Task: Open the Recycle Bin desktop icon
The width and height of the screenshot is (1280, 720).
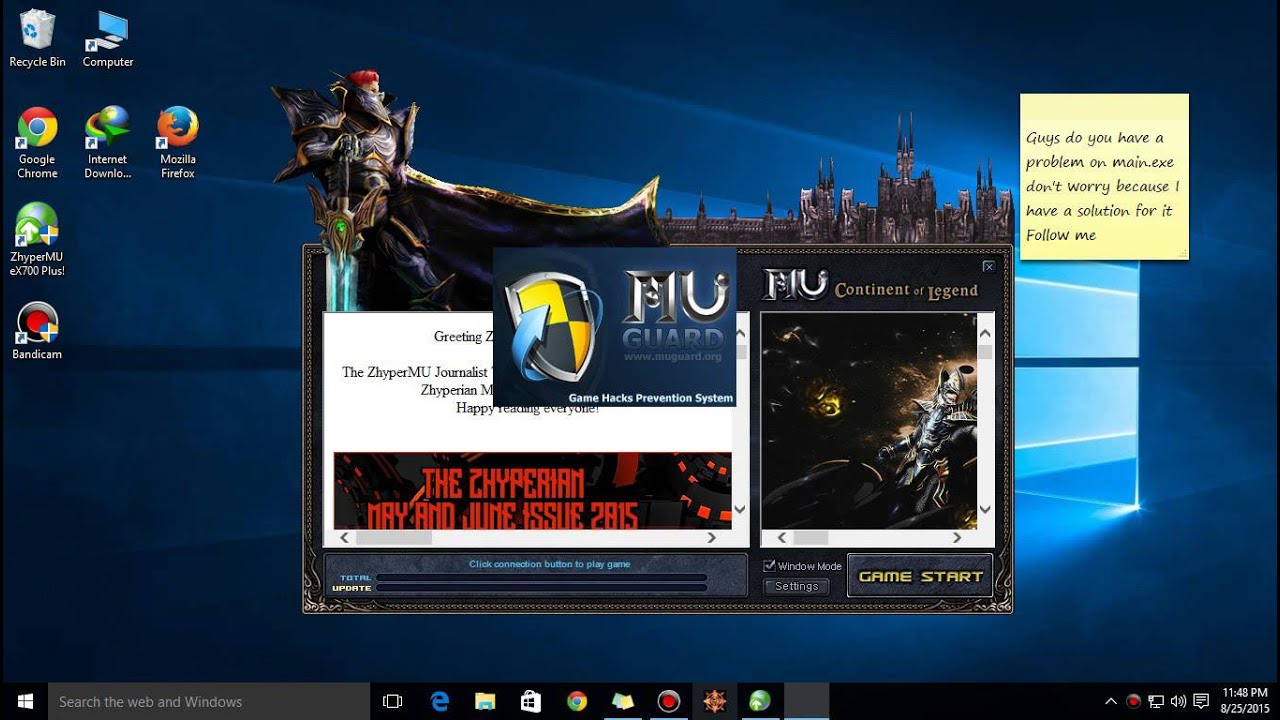Action: 37,40
